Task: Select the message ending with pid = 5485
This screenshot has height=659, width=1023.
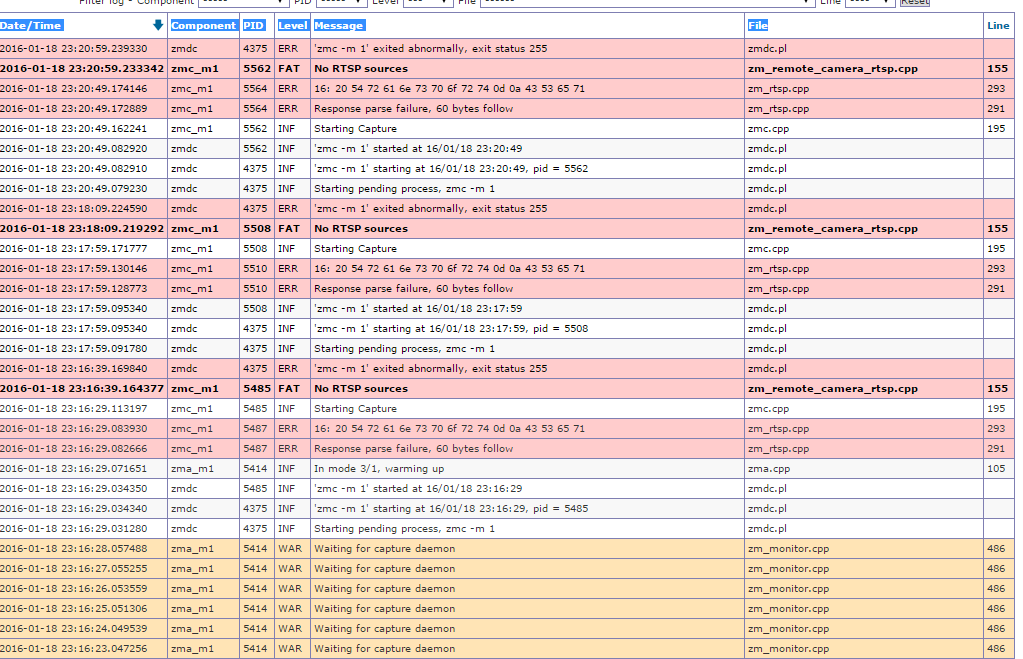Action: click(451, 508)
